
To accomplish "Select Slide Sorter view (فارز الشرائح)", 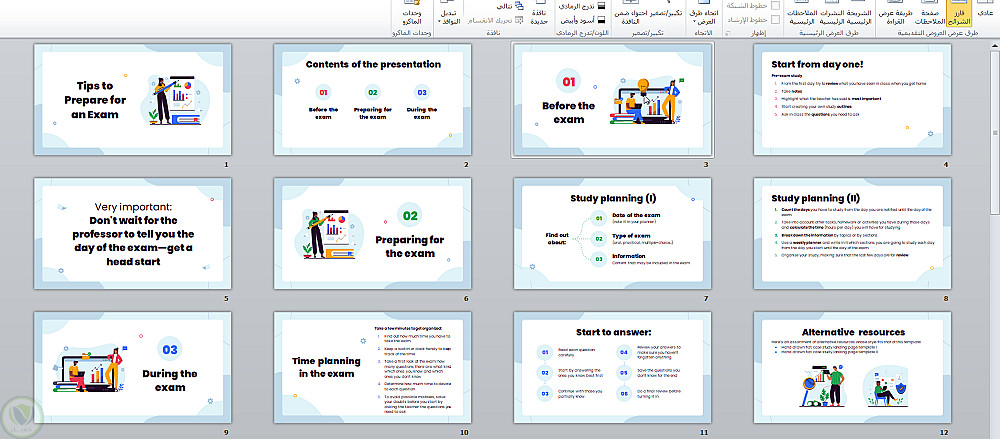I will (x=959, y=13).
